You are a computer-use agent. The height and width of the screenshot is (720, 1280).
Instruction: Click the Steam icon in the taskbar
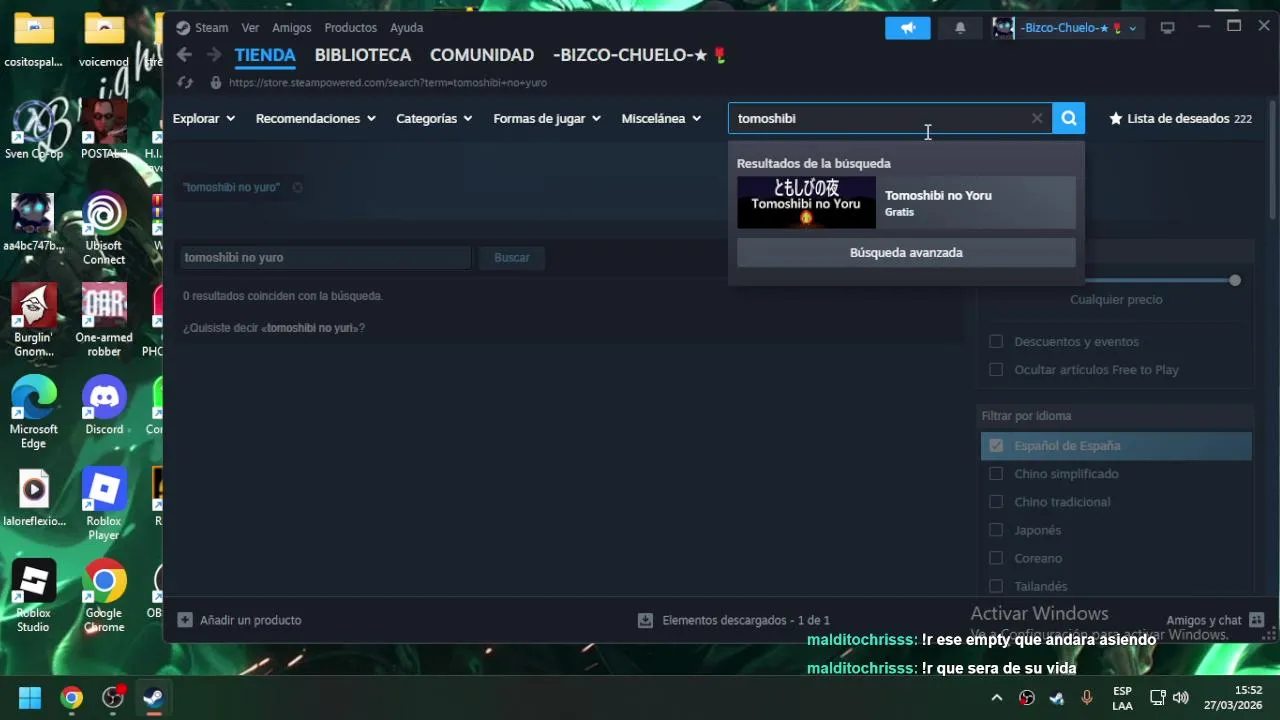pyautogui.click(x=153, y=697)
